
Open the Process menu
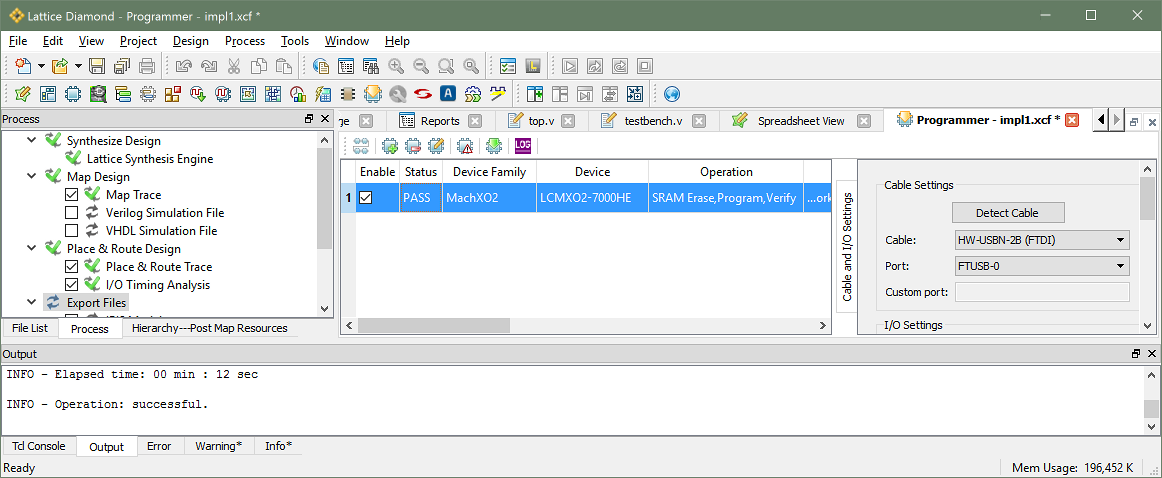pyautogui.click(x=245, y=41)
